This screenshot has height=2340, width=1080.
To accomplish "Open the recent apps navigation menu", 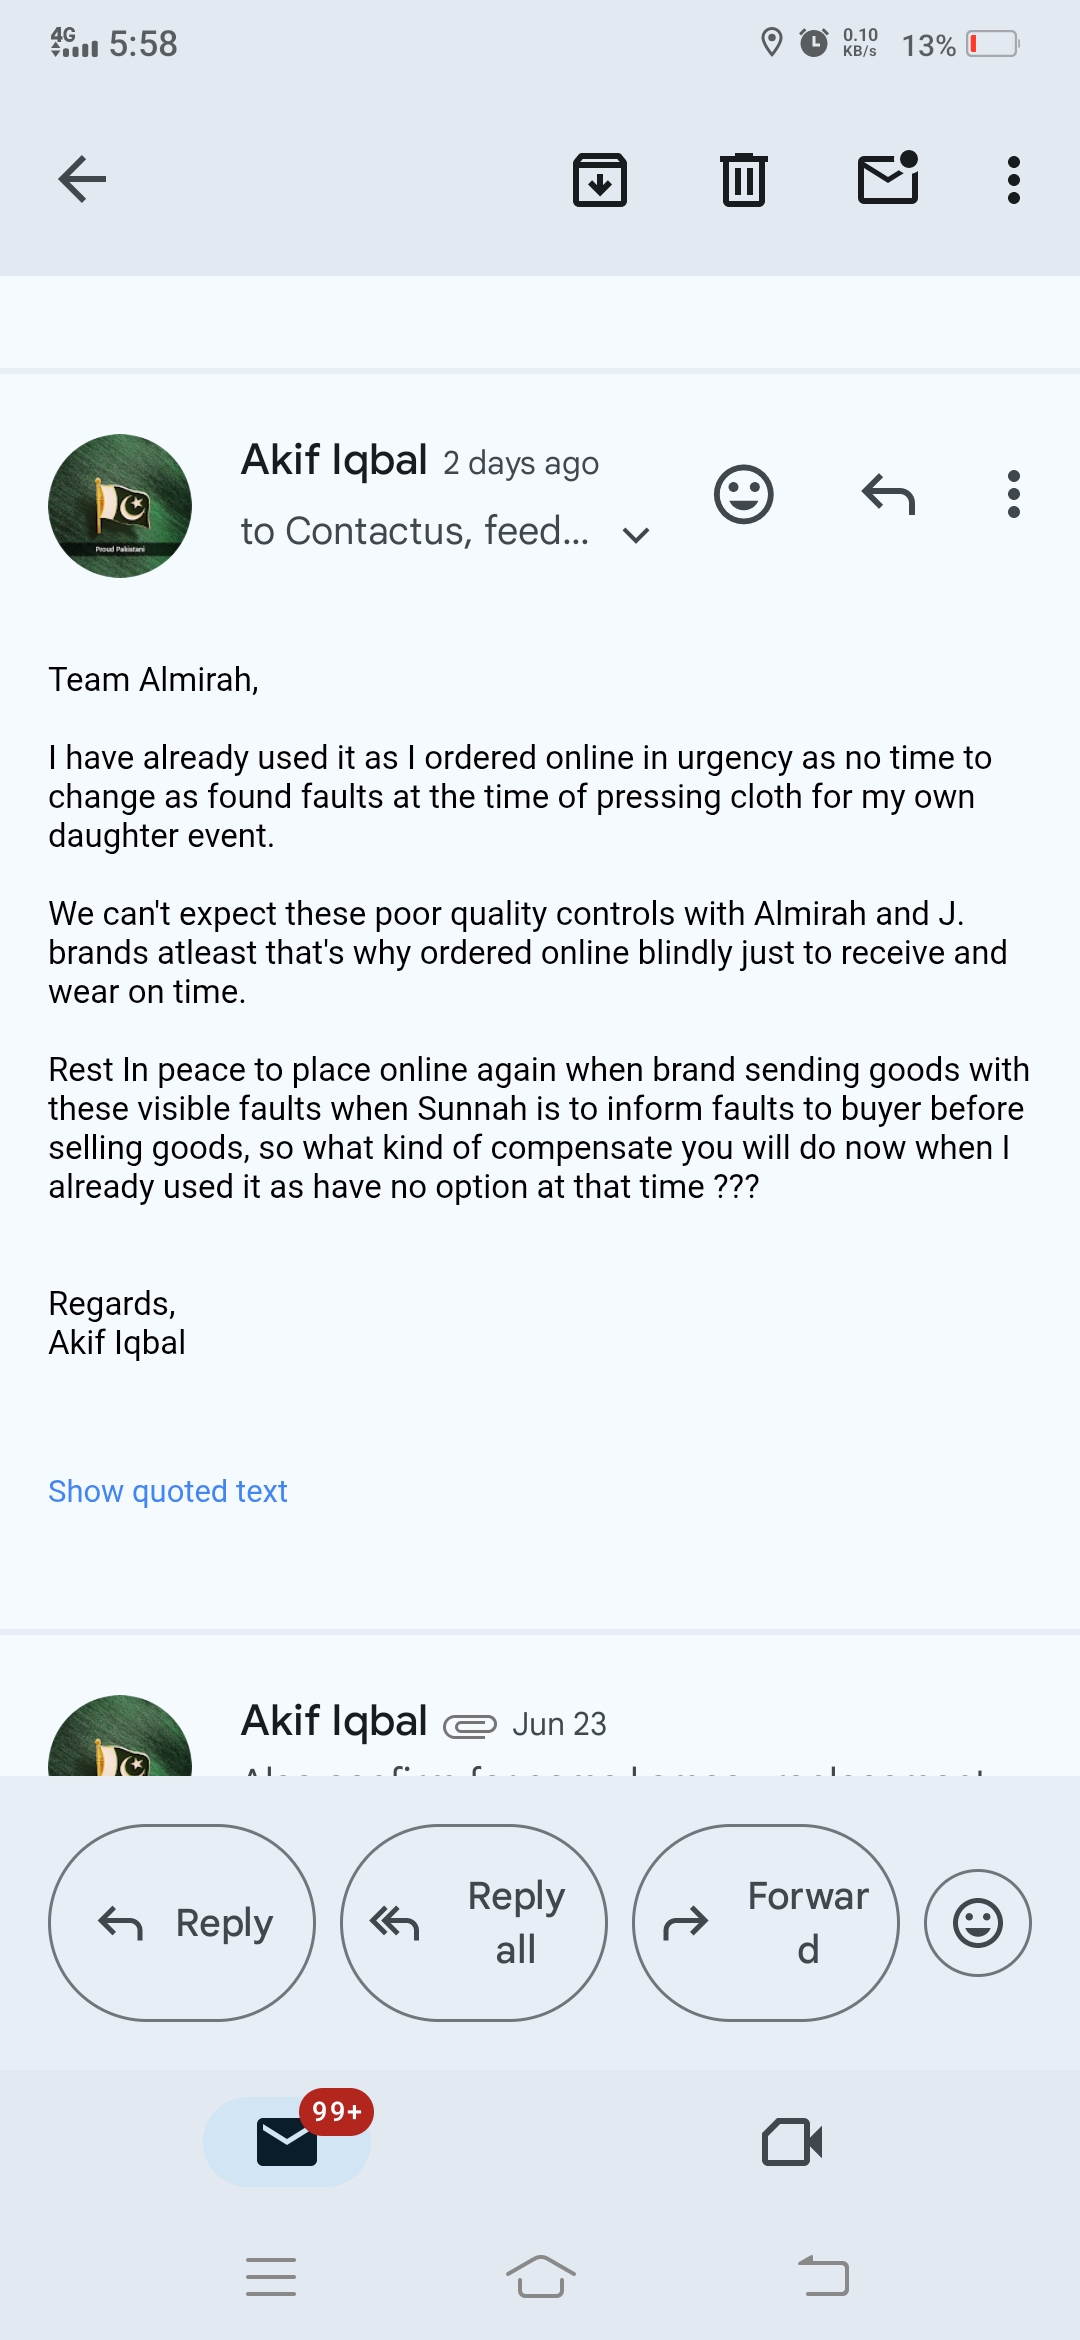I will tap(271, 2277).
